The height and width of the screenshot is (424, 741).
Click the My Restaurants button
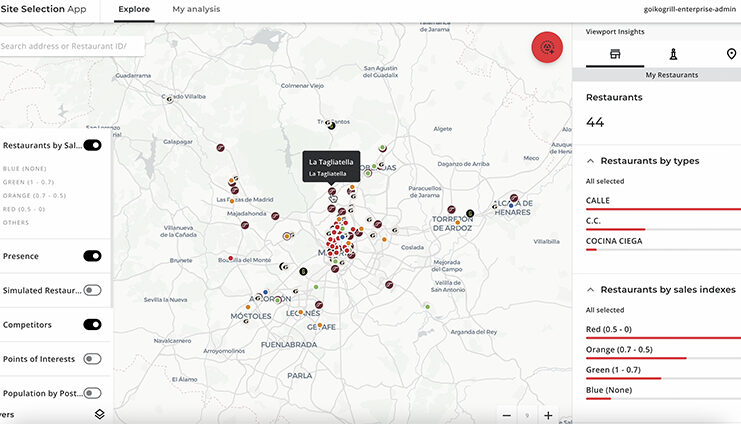(x=672, y=75)
